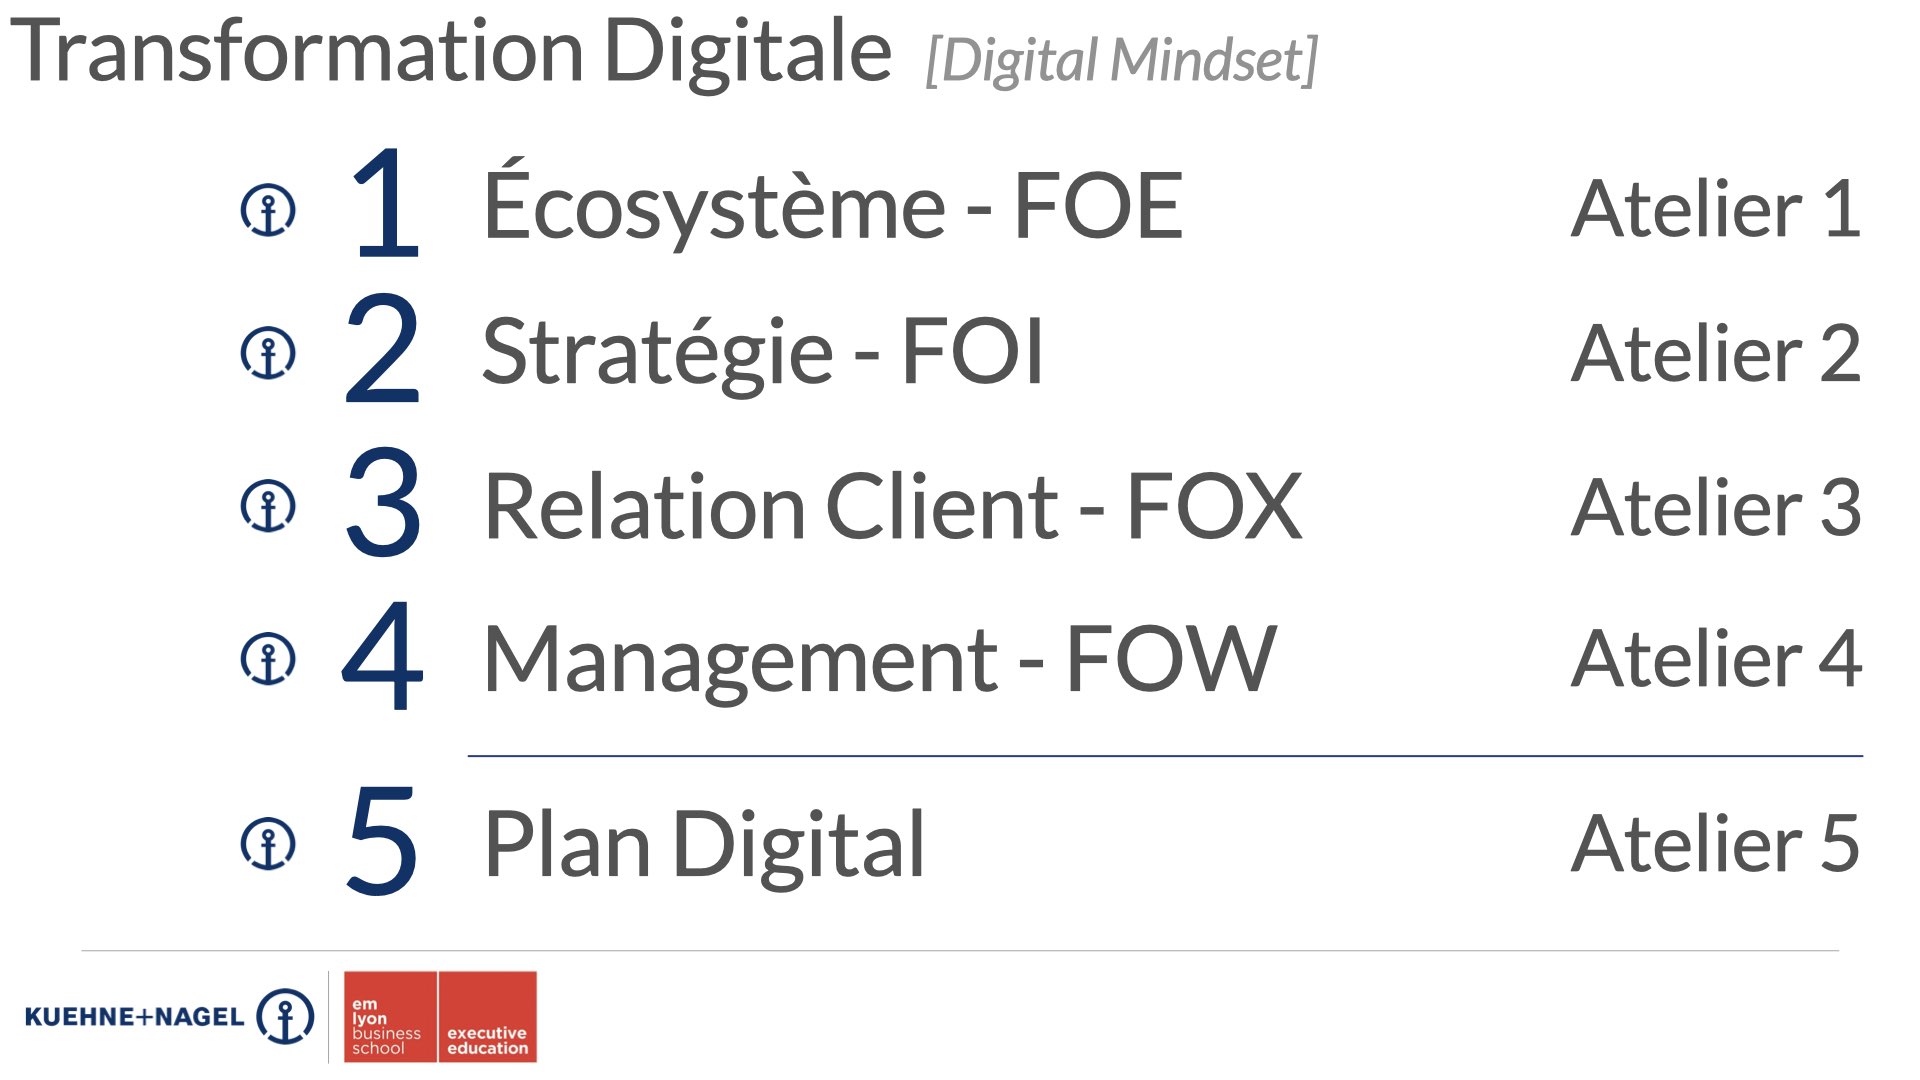Image resolution: width=1920 pixels, height=1080 pixels.
Task: Click the Atelier 1 label
Action: click(1716, 209)
